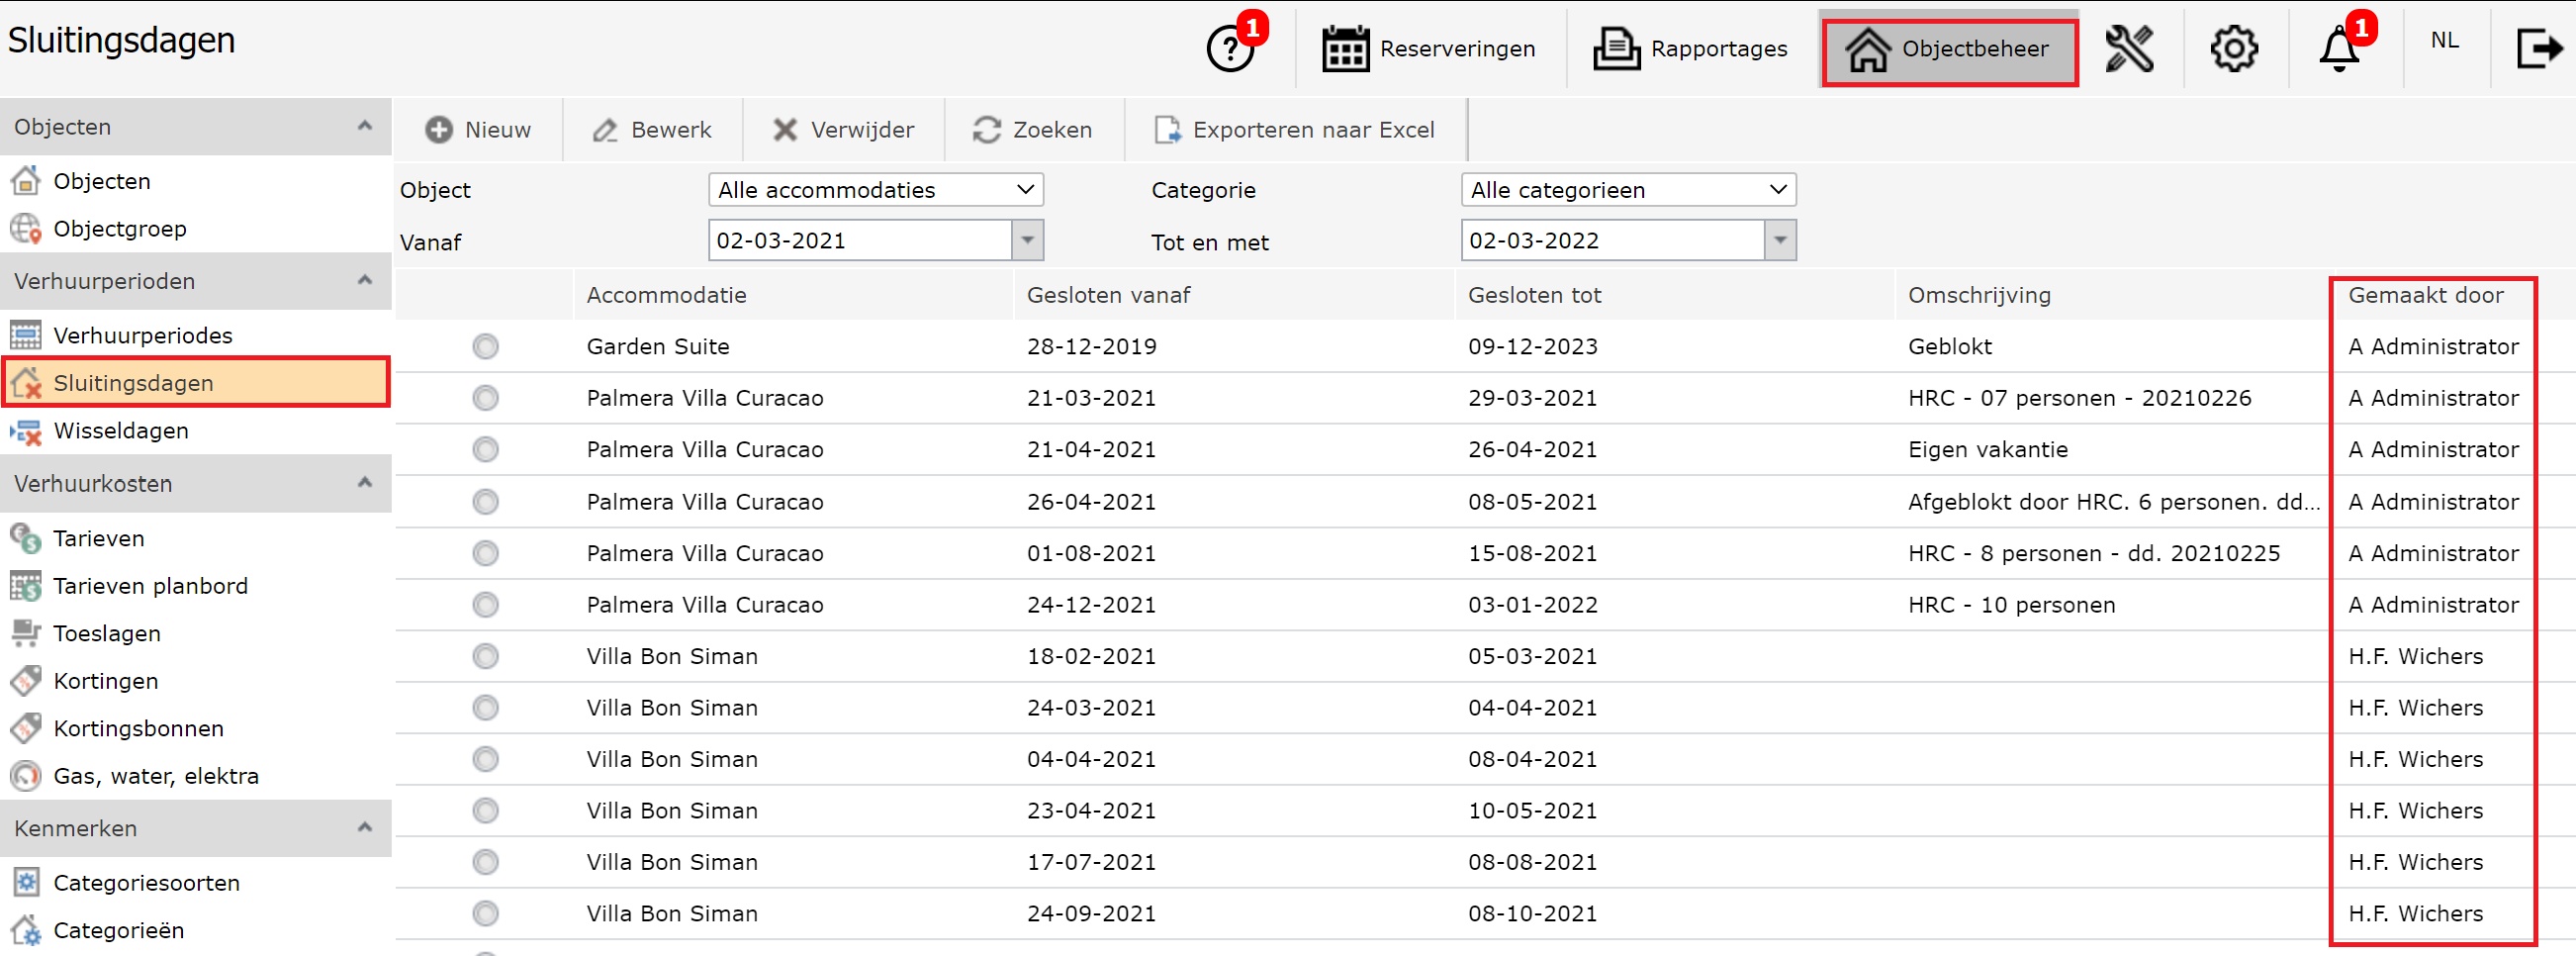This screenshot has height=956, width=2576.
Task: Open the help question mark icon
Action: click(x=1230, y=48)
